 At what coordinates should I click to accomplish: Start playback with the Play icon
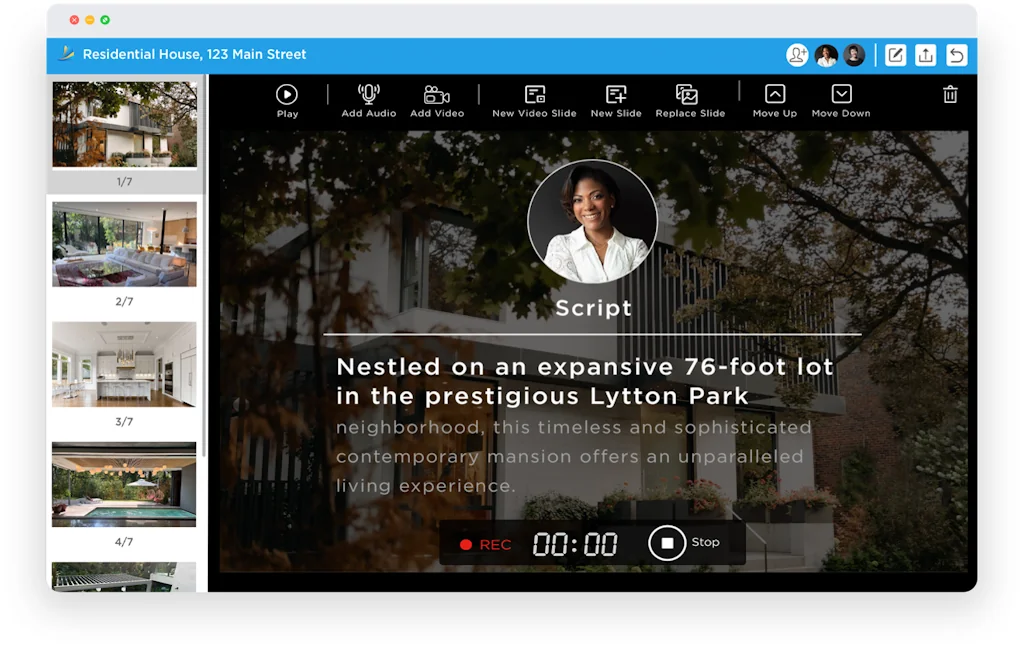coord(287,98)
